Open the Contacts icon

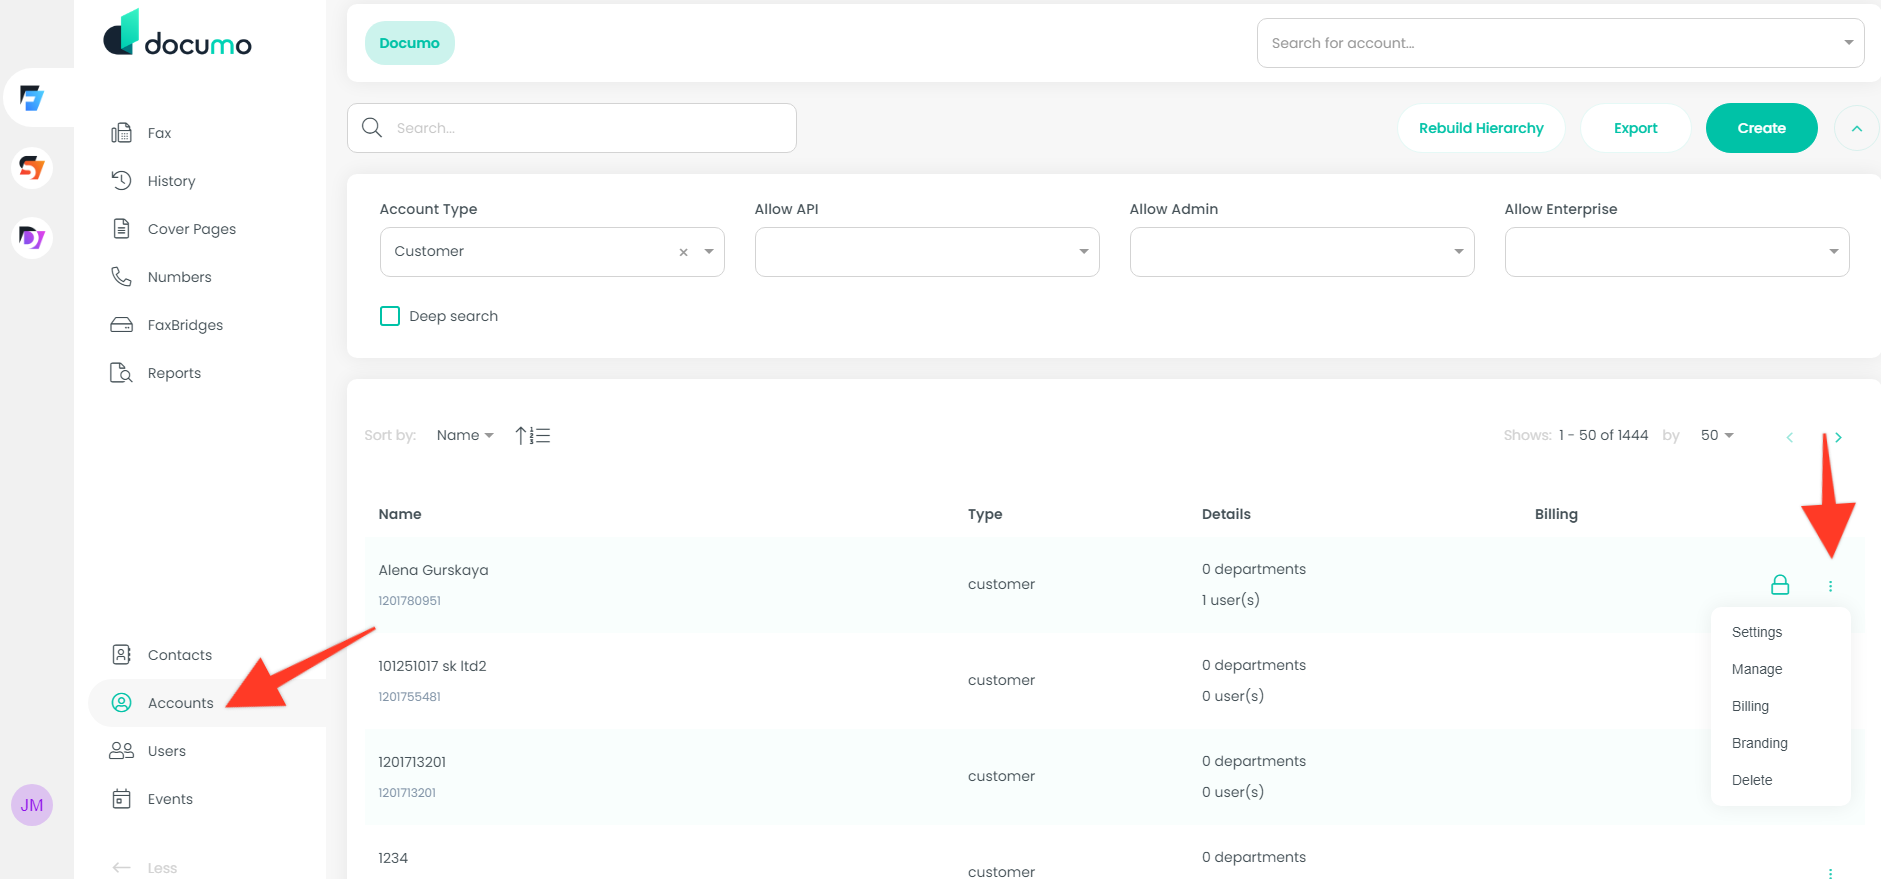tap(121, 655)
